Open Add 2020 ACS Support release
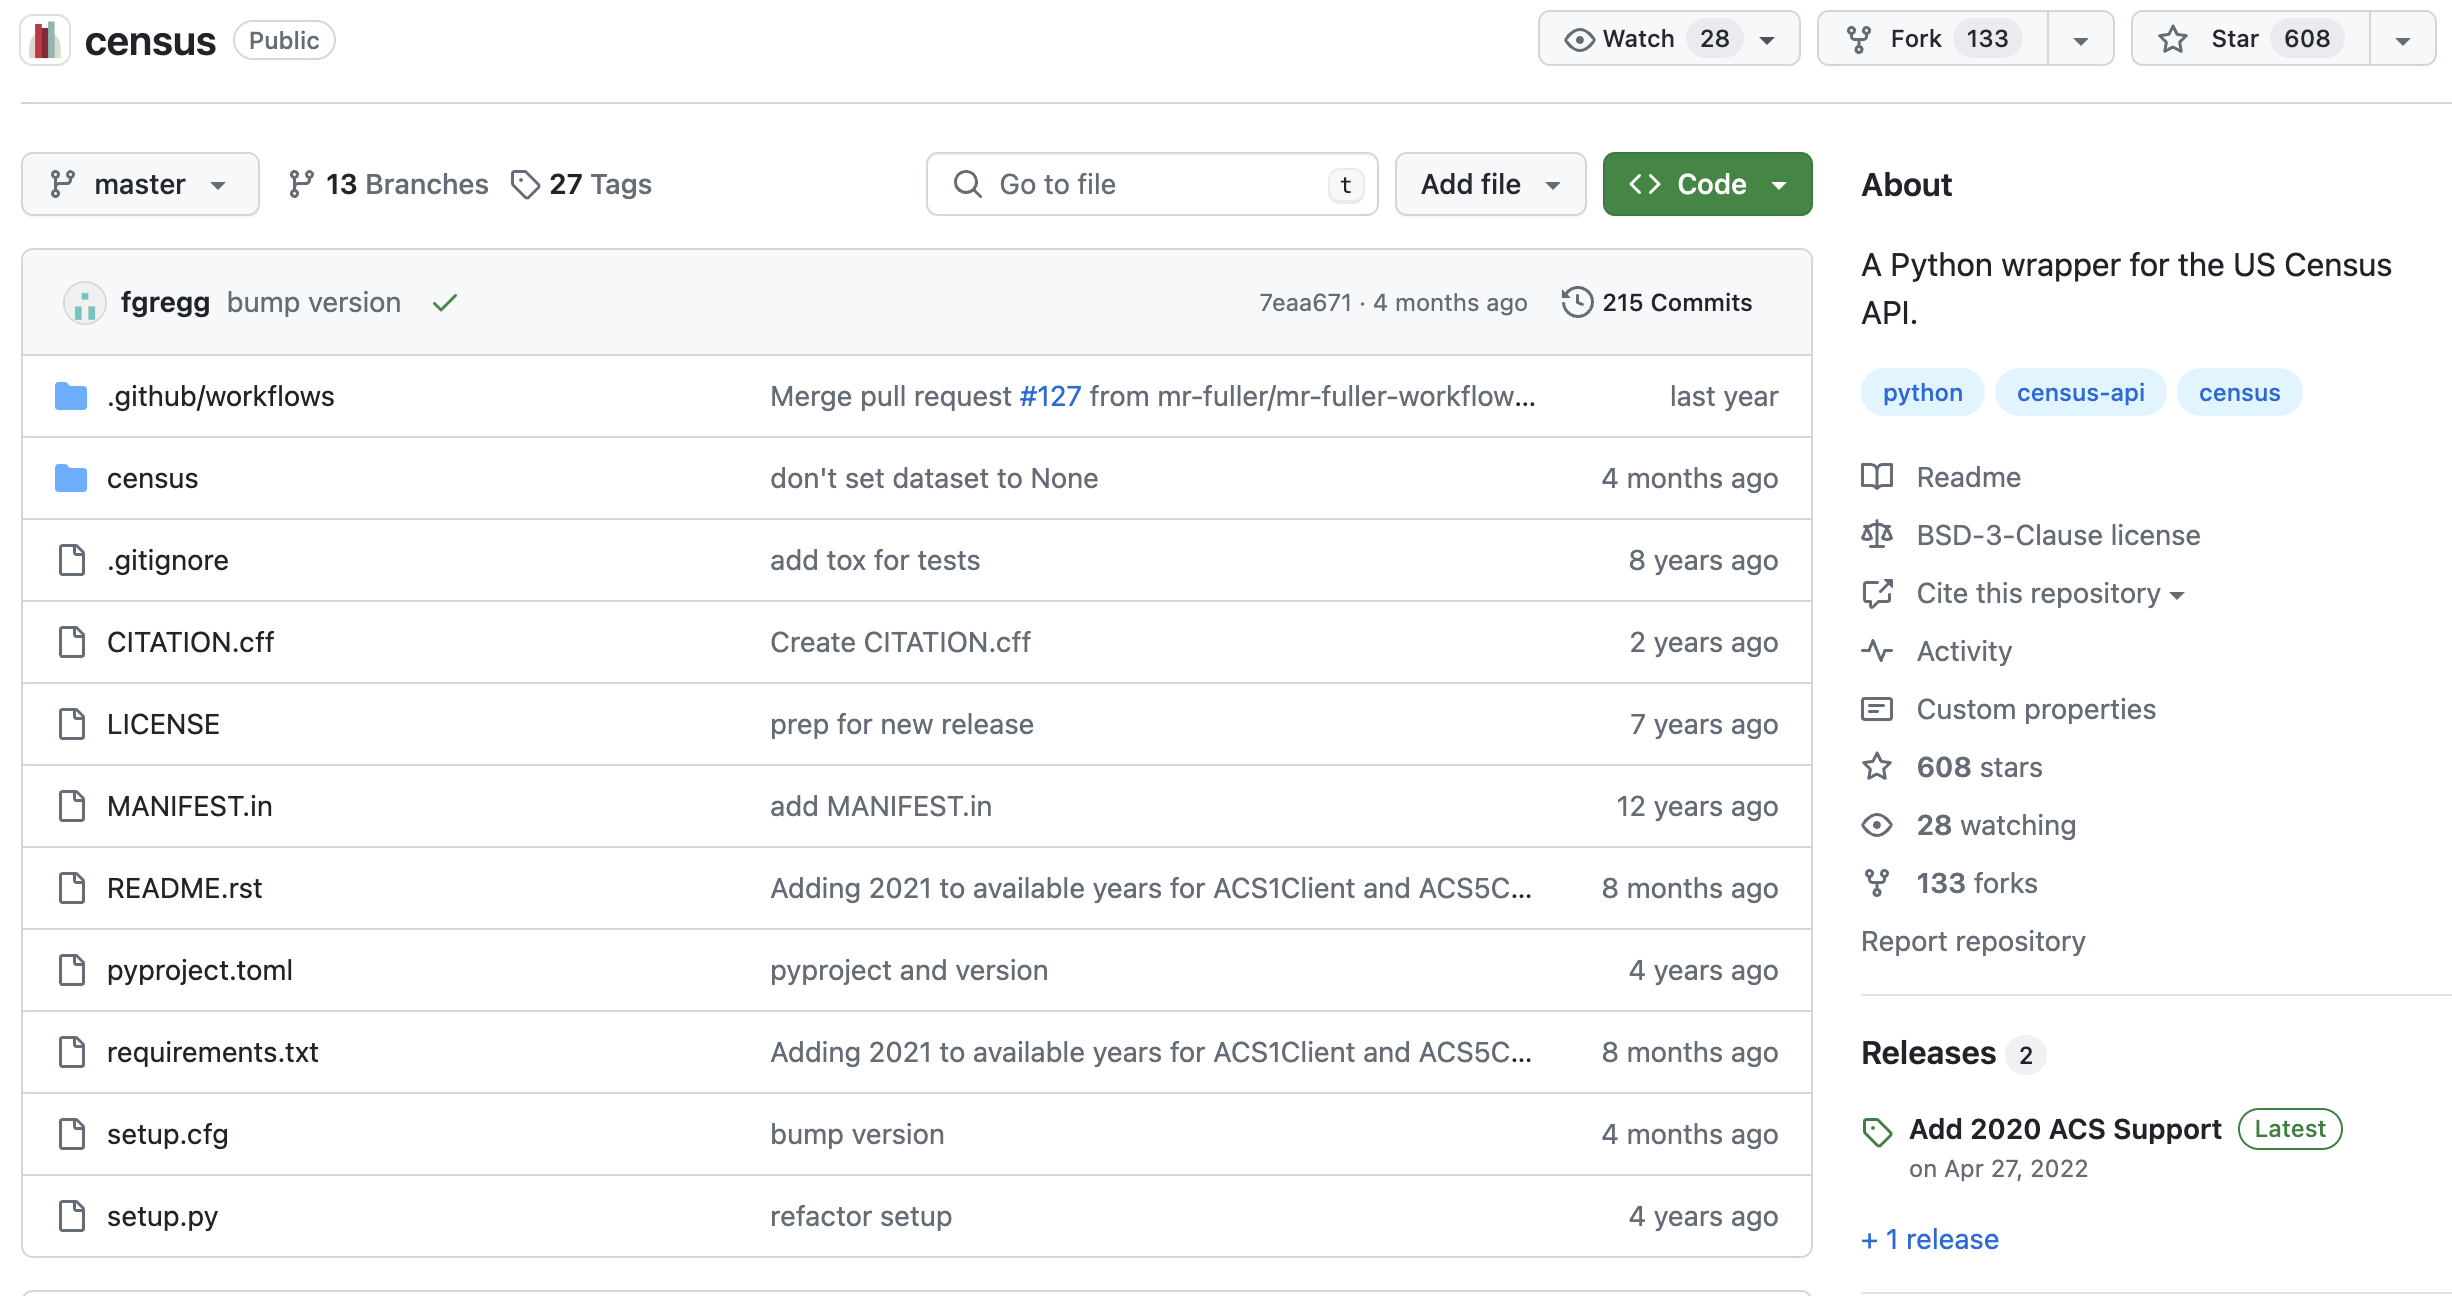This screenshot has height=1296, width=2452. (2064, 1129)
